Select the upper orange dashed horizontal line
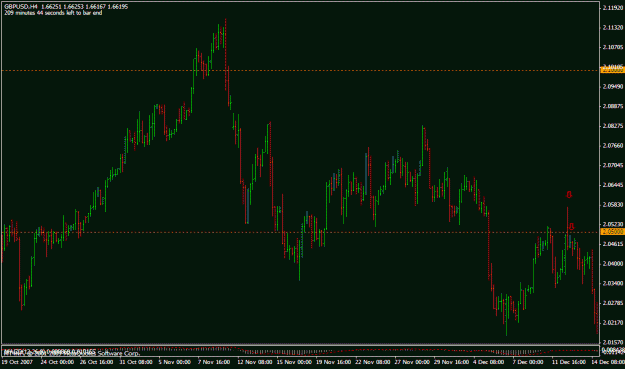The height and width of the screenshot is (369, 625). click(300, 71)
